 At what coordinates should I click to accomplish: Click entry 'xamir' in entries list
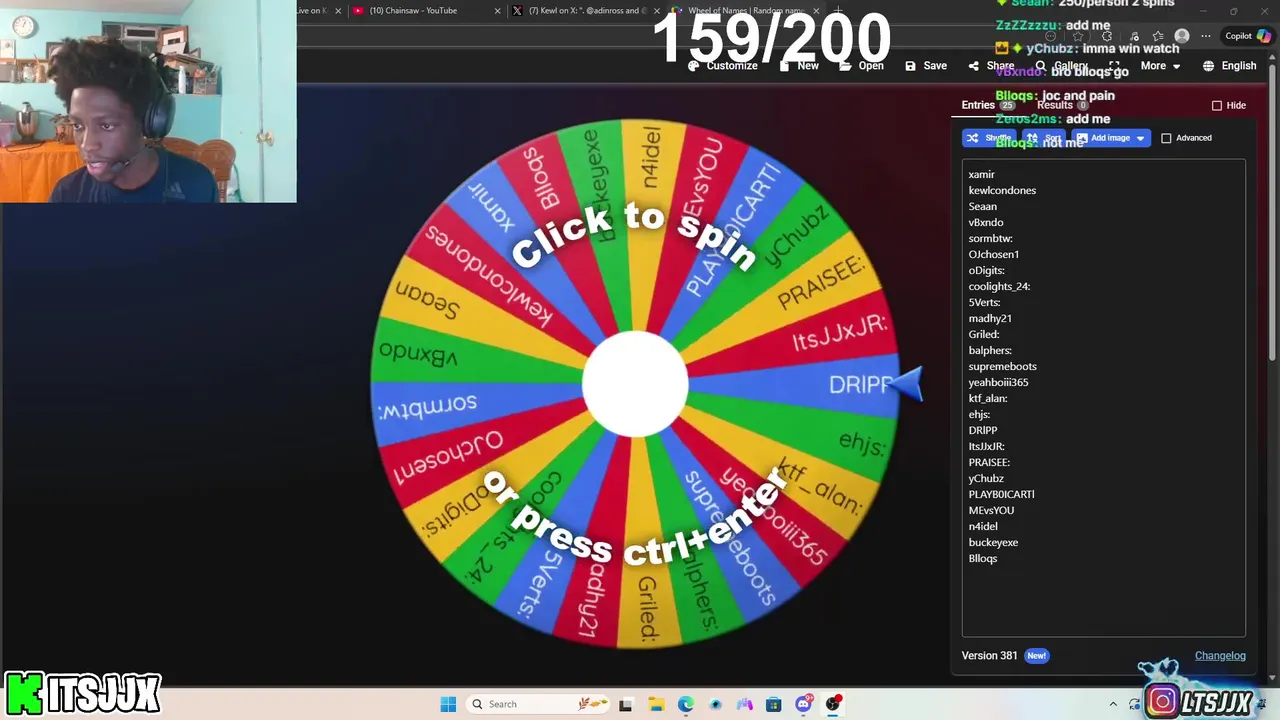click(x=981, y=174)
